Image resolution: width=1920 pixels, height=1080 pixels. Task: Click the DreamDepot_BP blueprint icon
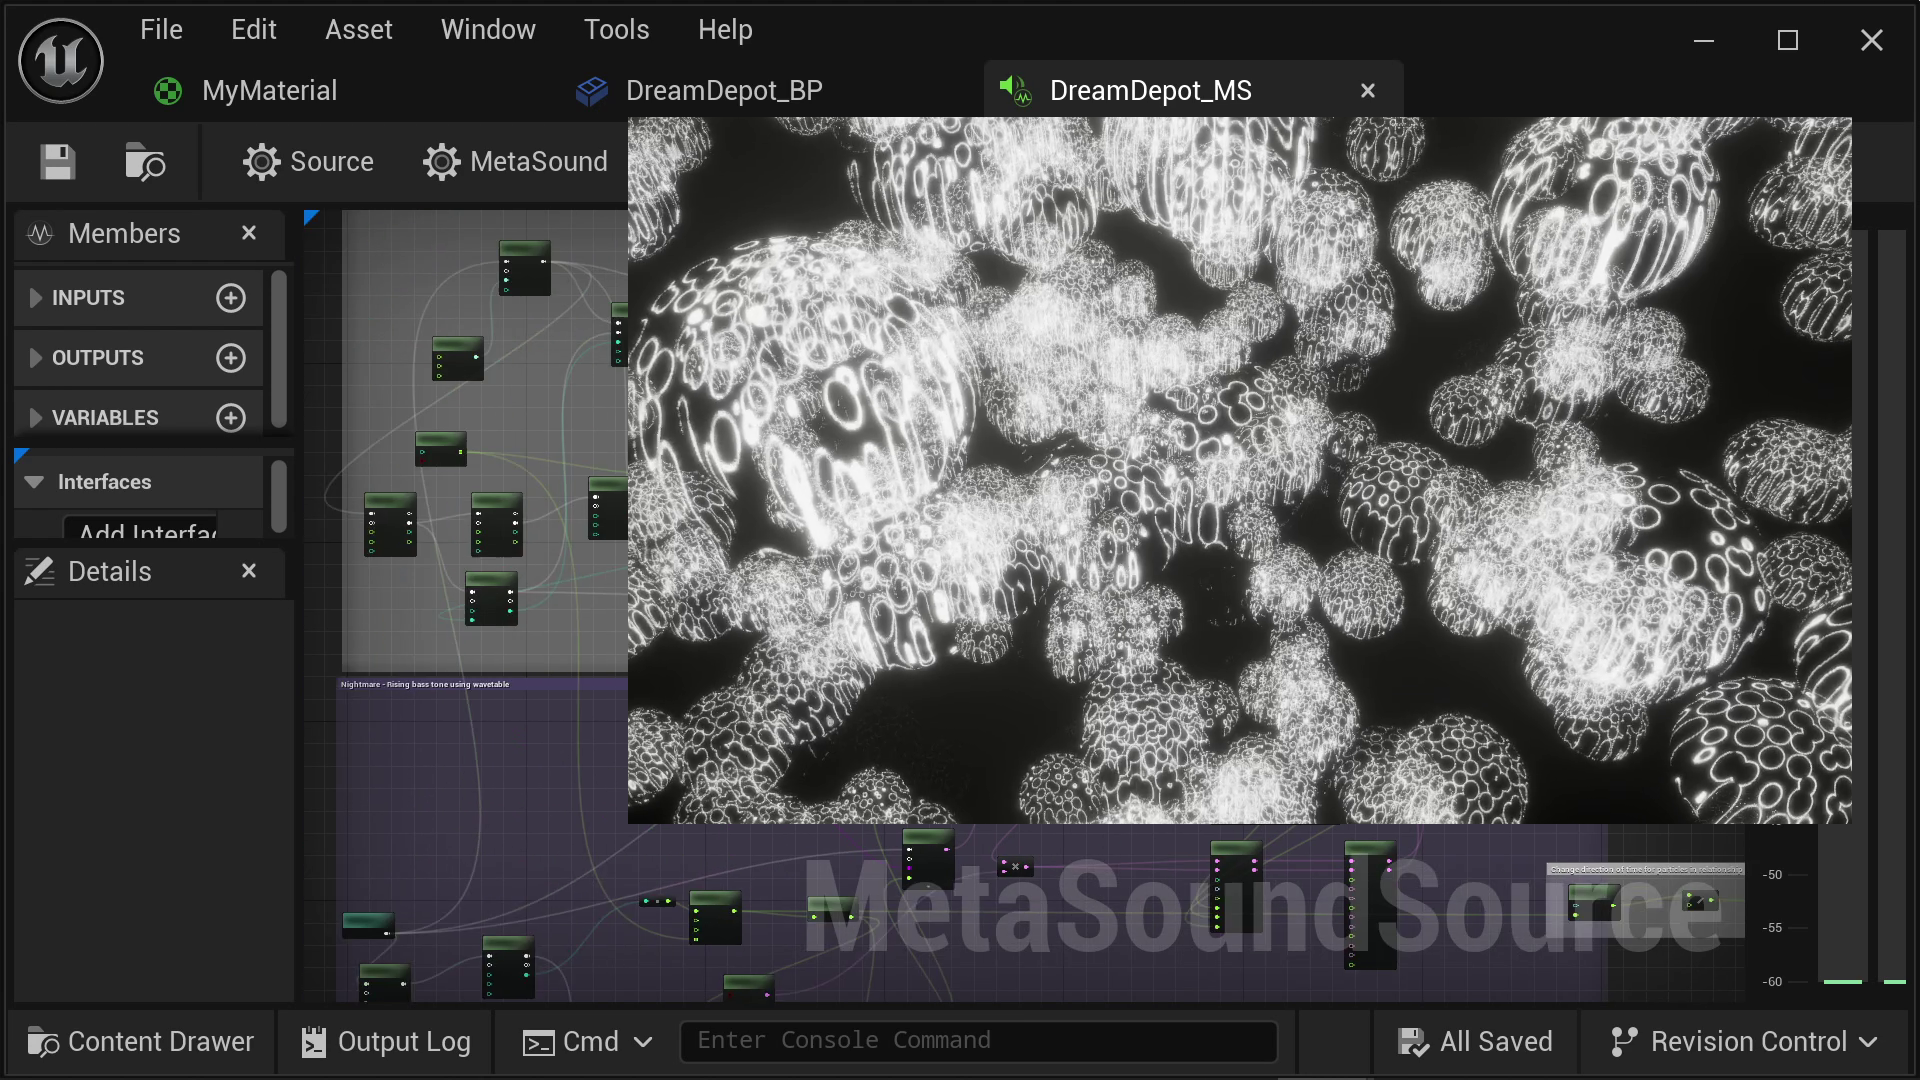(592, 91)
